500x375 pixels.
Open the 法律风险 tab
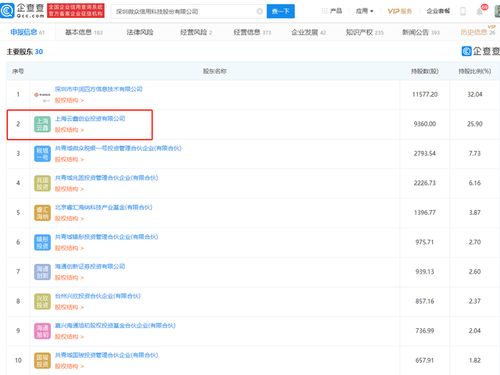(140, 32)
